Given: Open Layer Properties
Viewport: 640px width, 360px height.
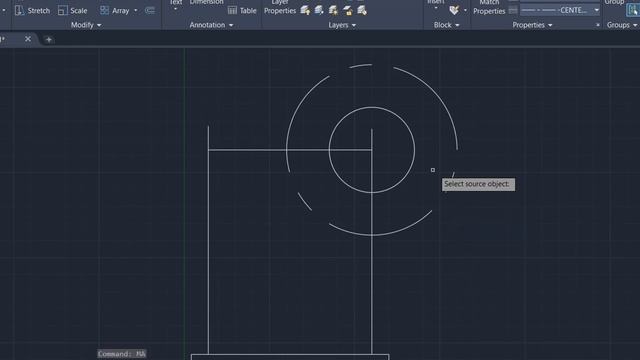Looking at the screenshot, I should [x=280, y=8].
